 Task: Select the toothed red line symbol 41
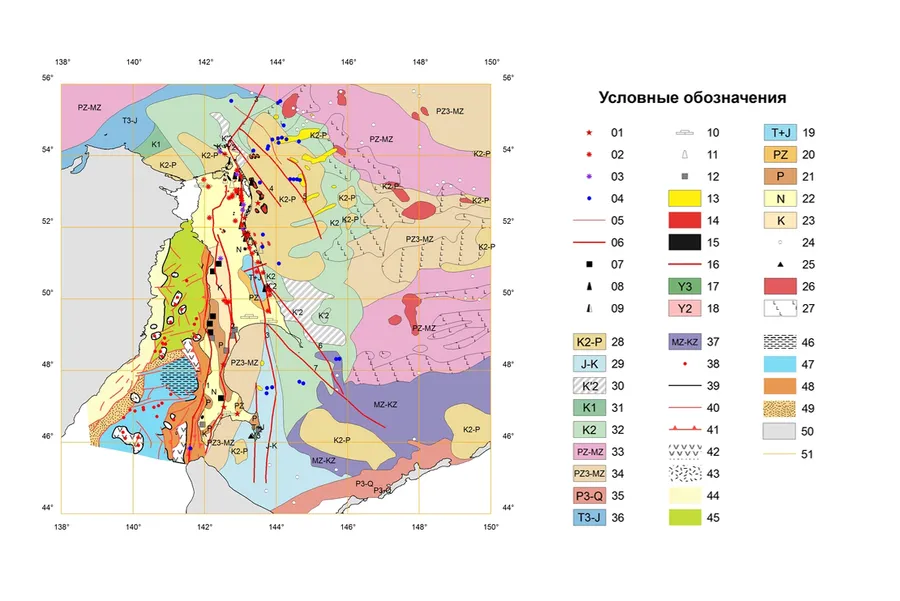tap(683, 429)
